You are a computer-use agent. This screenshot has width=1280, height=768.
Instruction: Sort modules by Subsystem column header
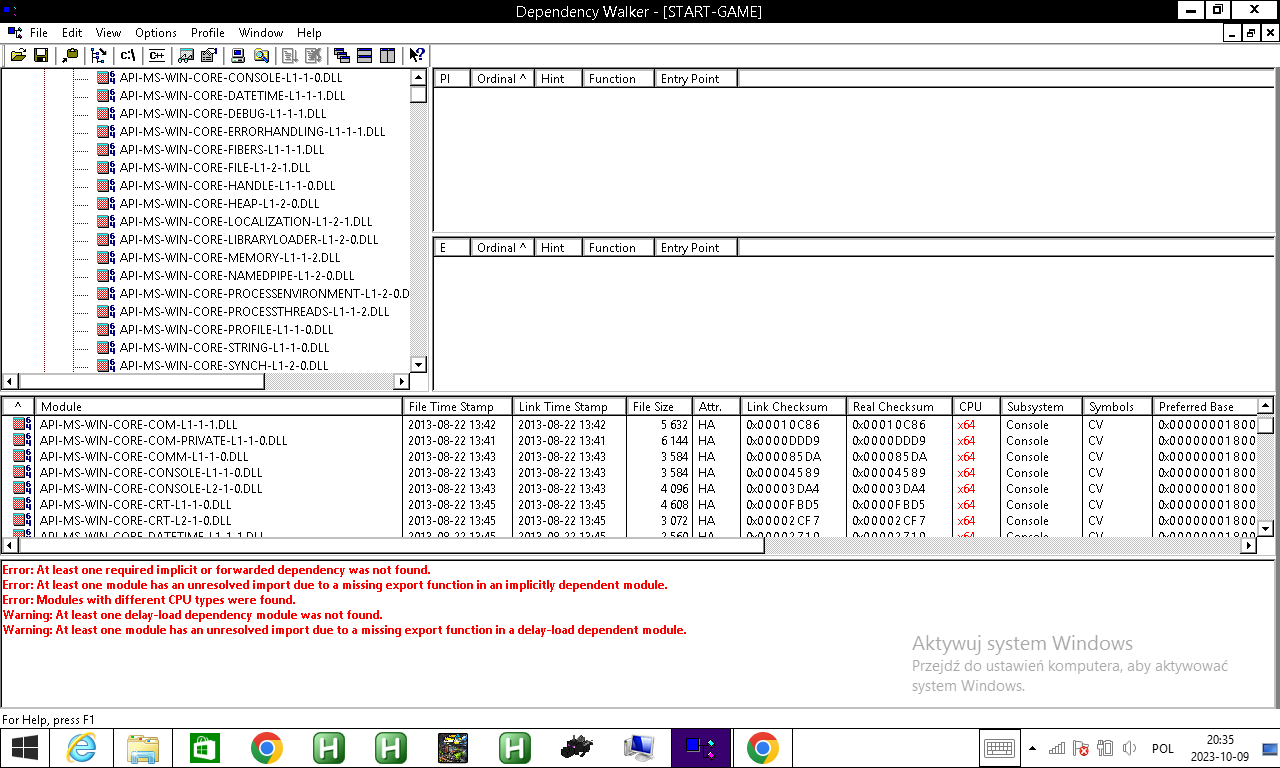point(1041,407)
